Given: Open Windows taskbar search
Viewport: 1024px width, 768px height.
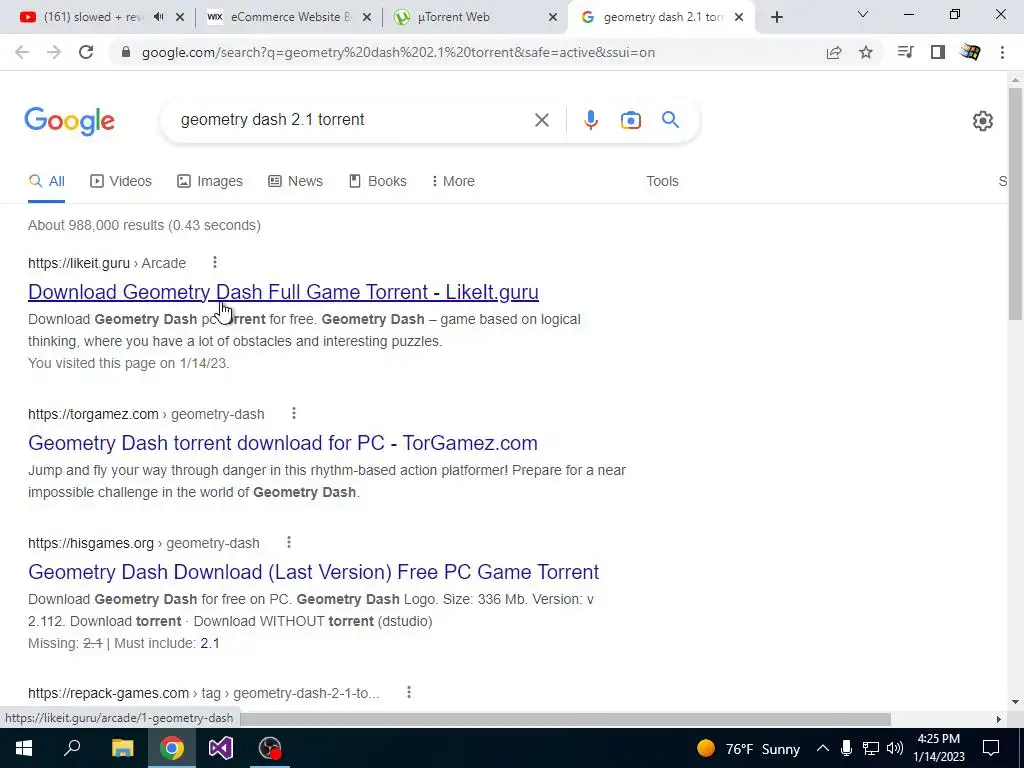Looking at the screenshot, I should (72, 748).
